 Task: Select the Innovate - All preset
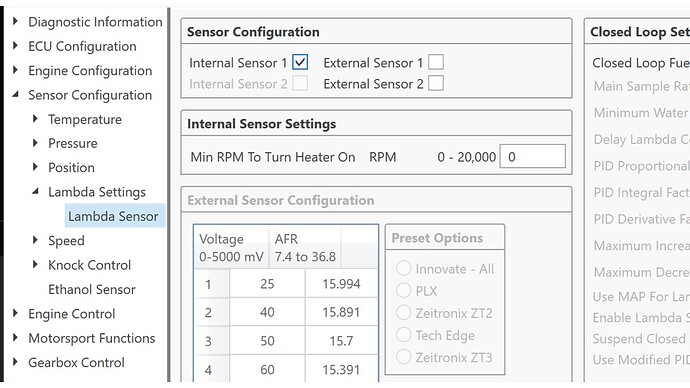pyautogui.click(x=404, y=268)
